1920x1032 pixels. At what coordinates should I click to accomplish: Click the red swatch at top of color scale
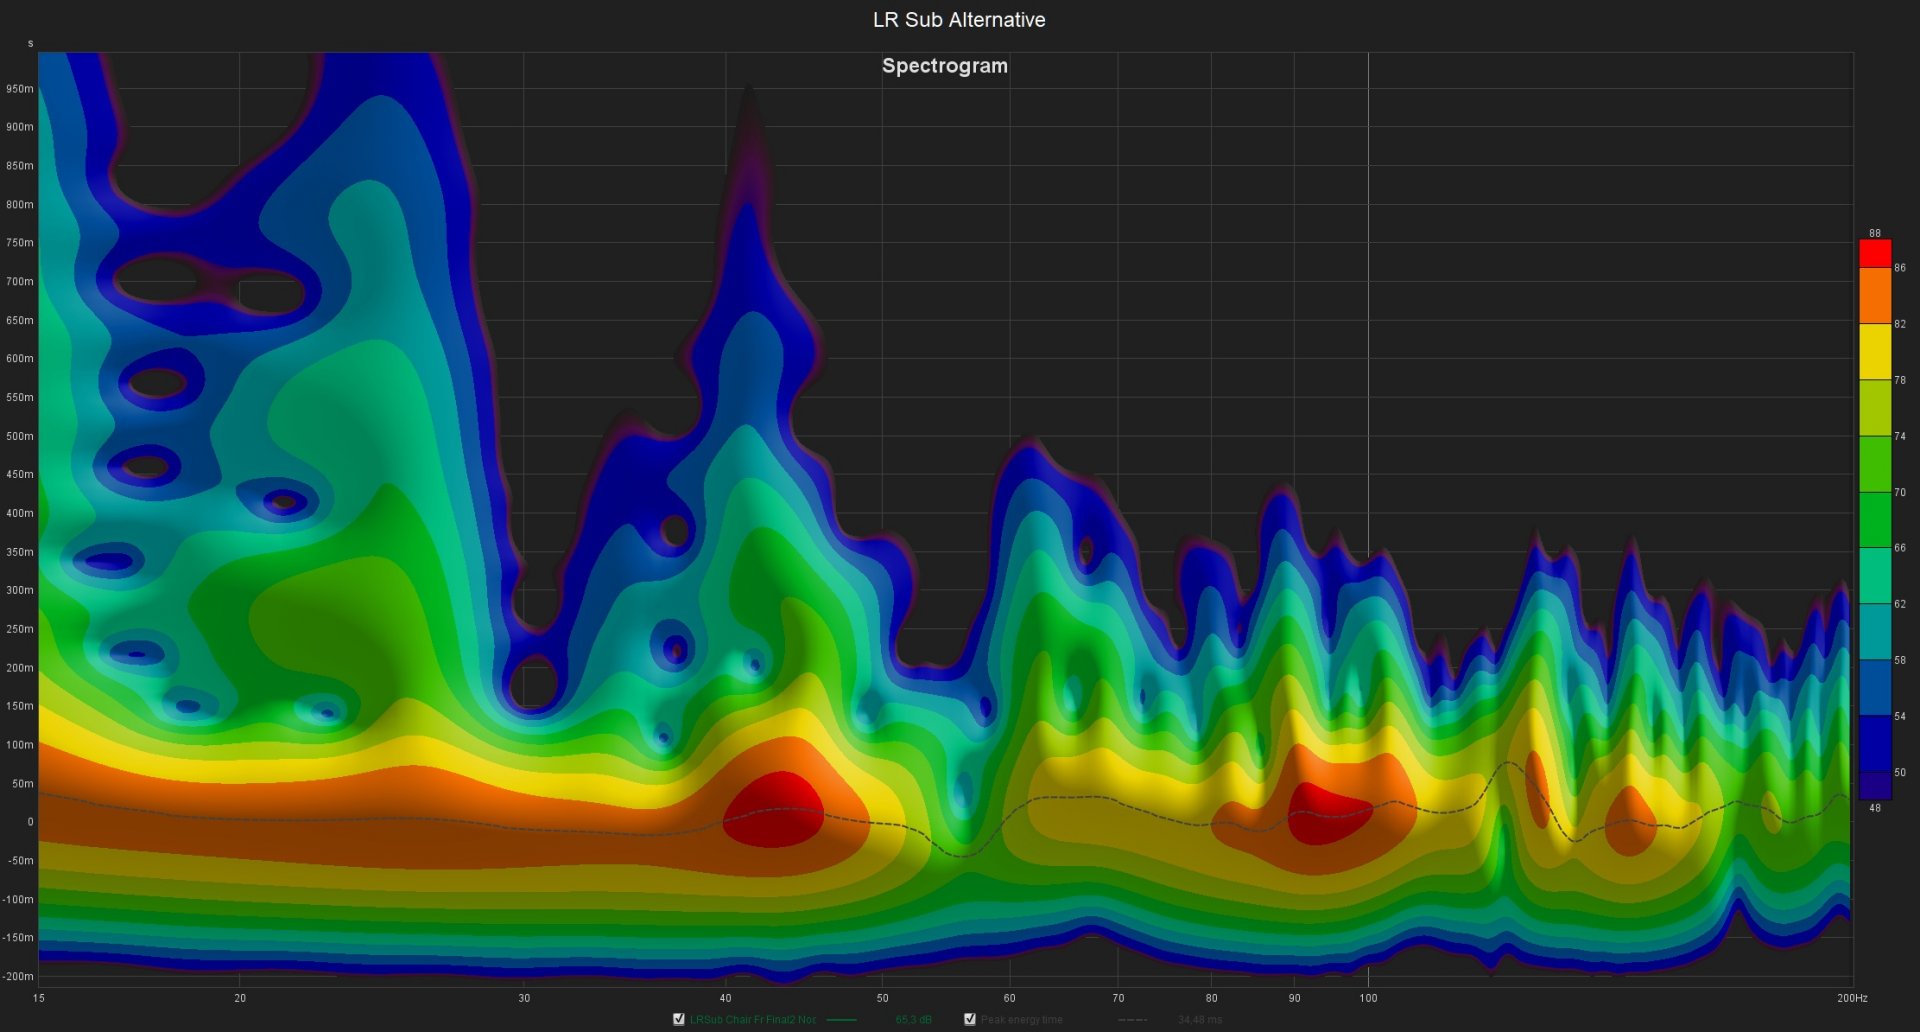[x=1874, y=253]
